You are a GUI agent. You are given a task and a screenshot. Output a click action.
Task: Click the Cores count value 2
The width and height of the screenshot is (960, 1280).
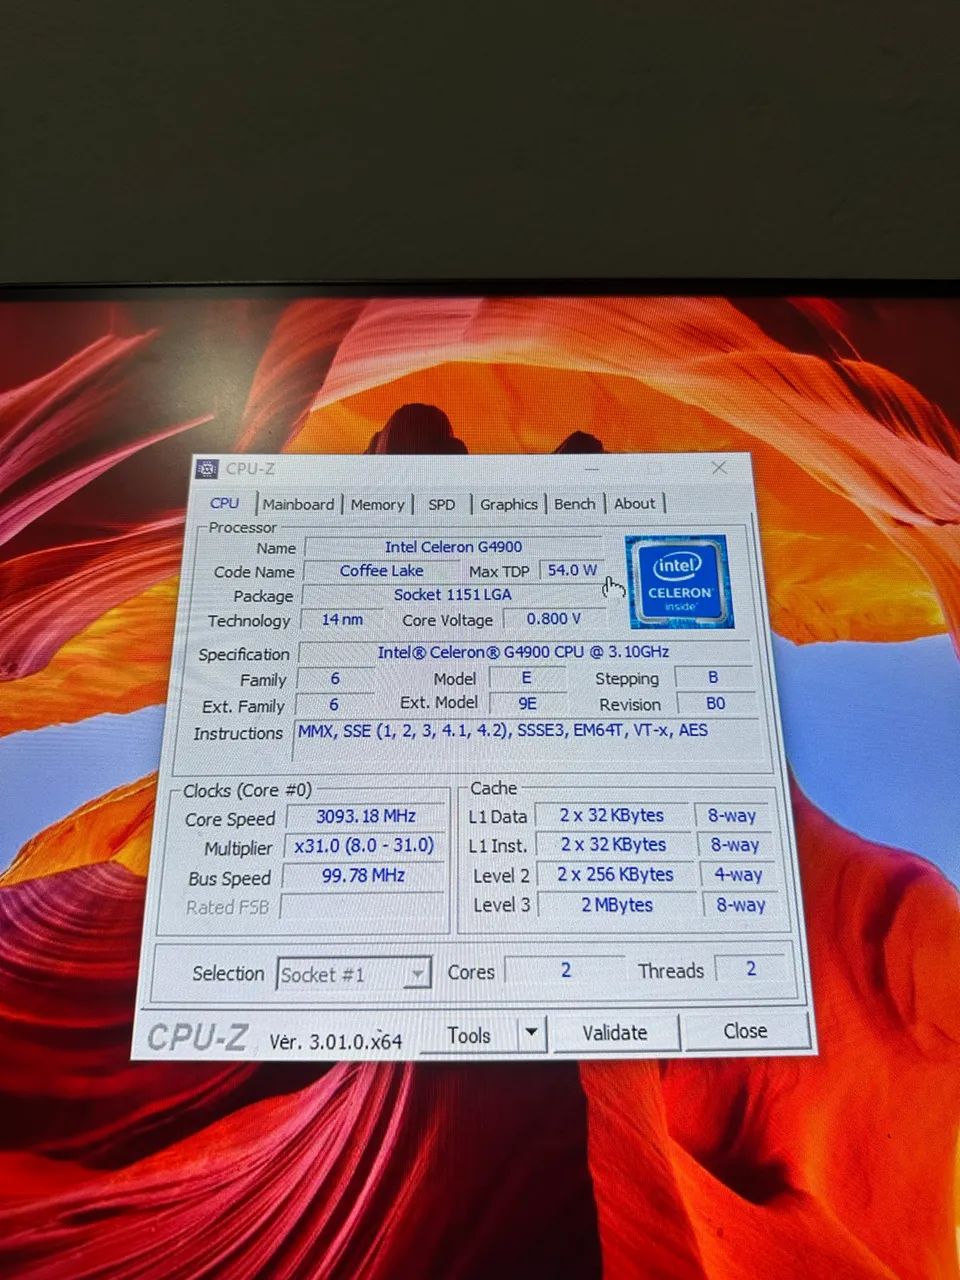pyautogui.click(x=566, y=970)
